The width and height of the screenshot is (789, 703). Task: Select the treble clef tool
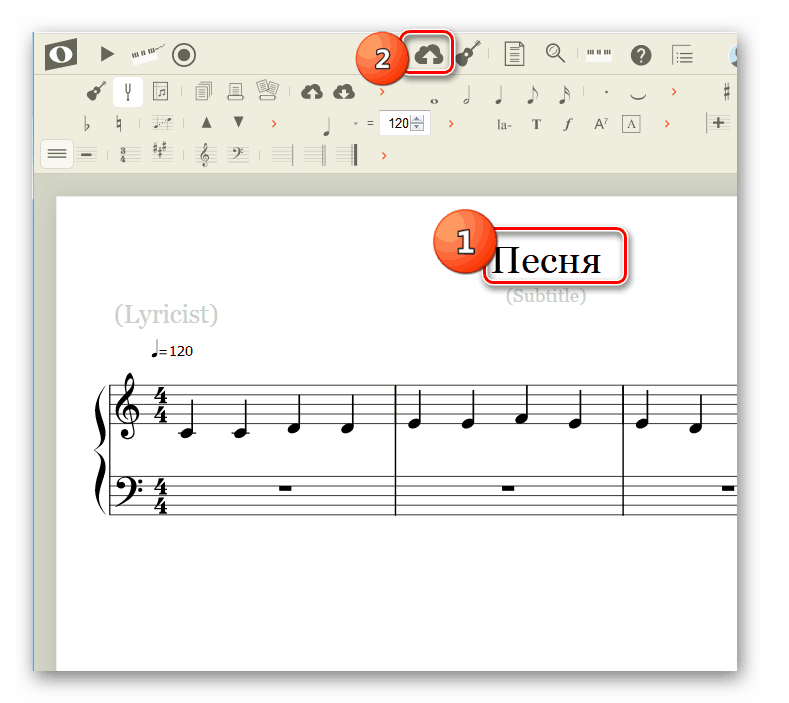204,155
